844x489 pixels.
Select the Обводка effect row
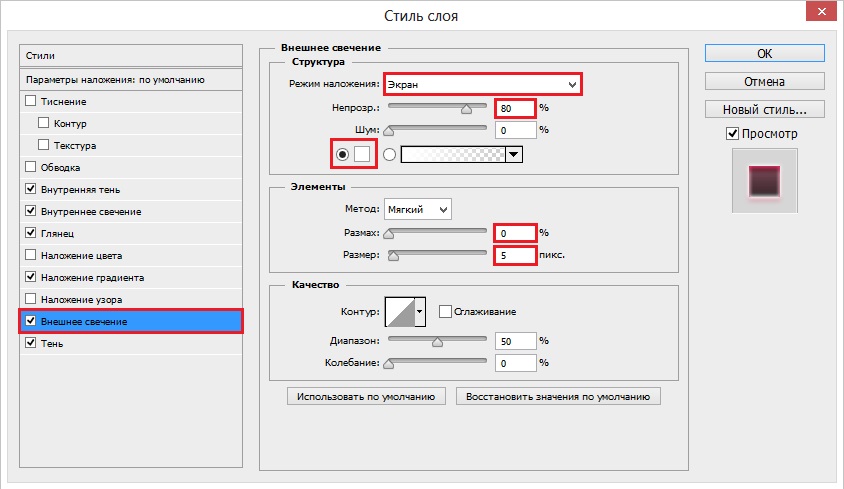(x=131, y=167)
